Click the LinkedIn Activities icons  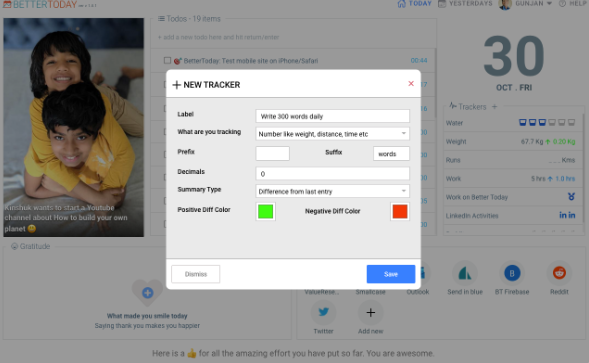[567, 215]
